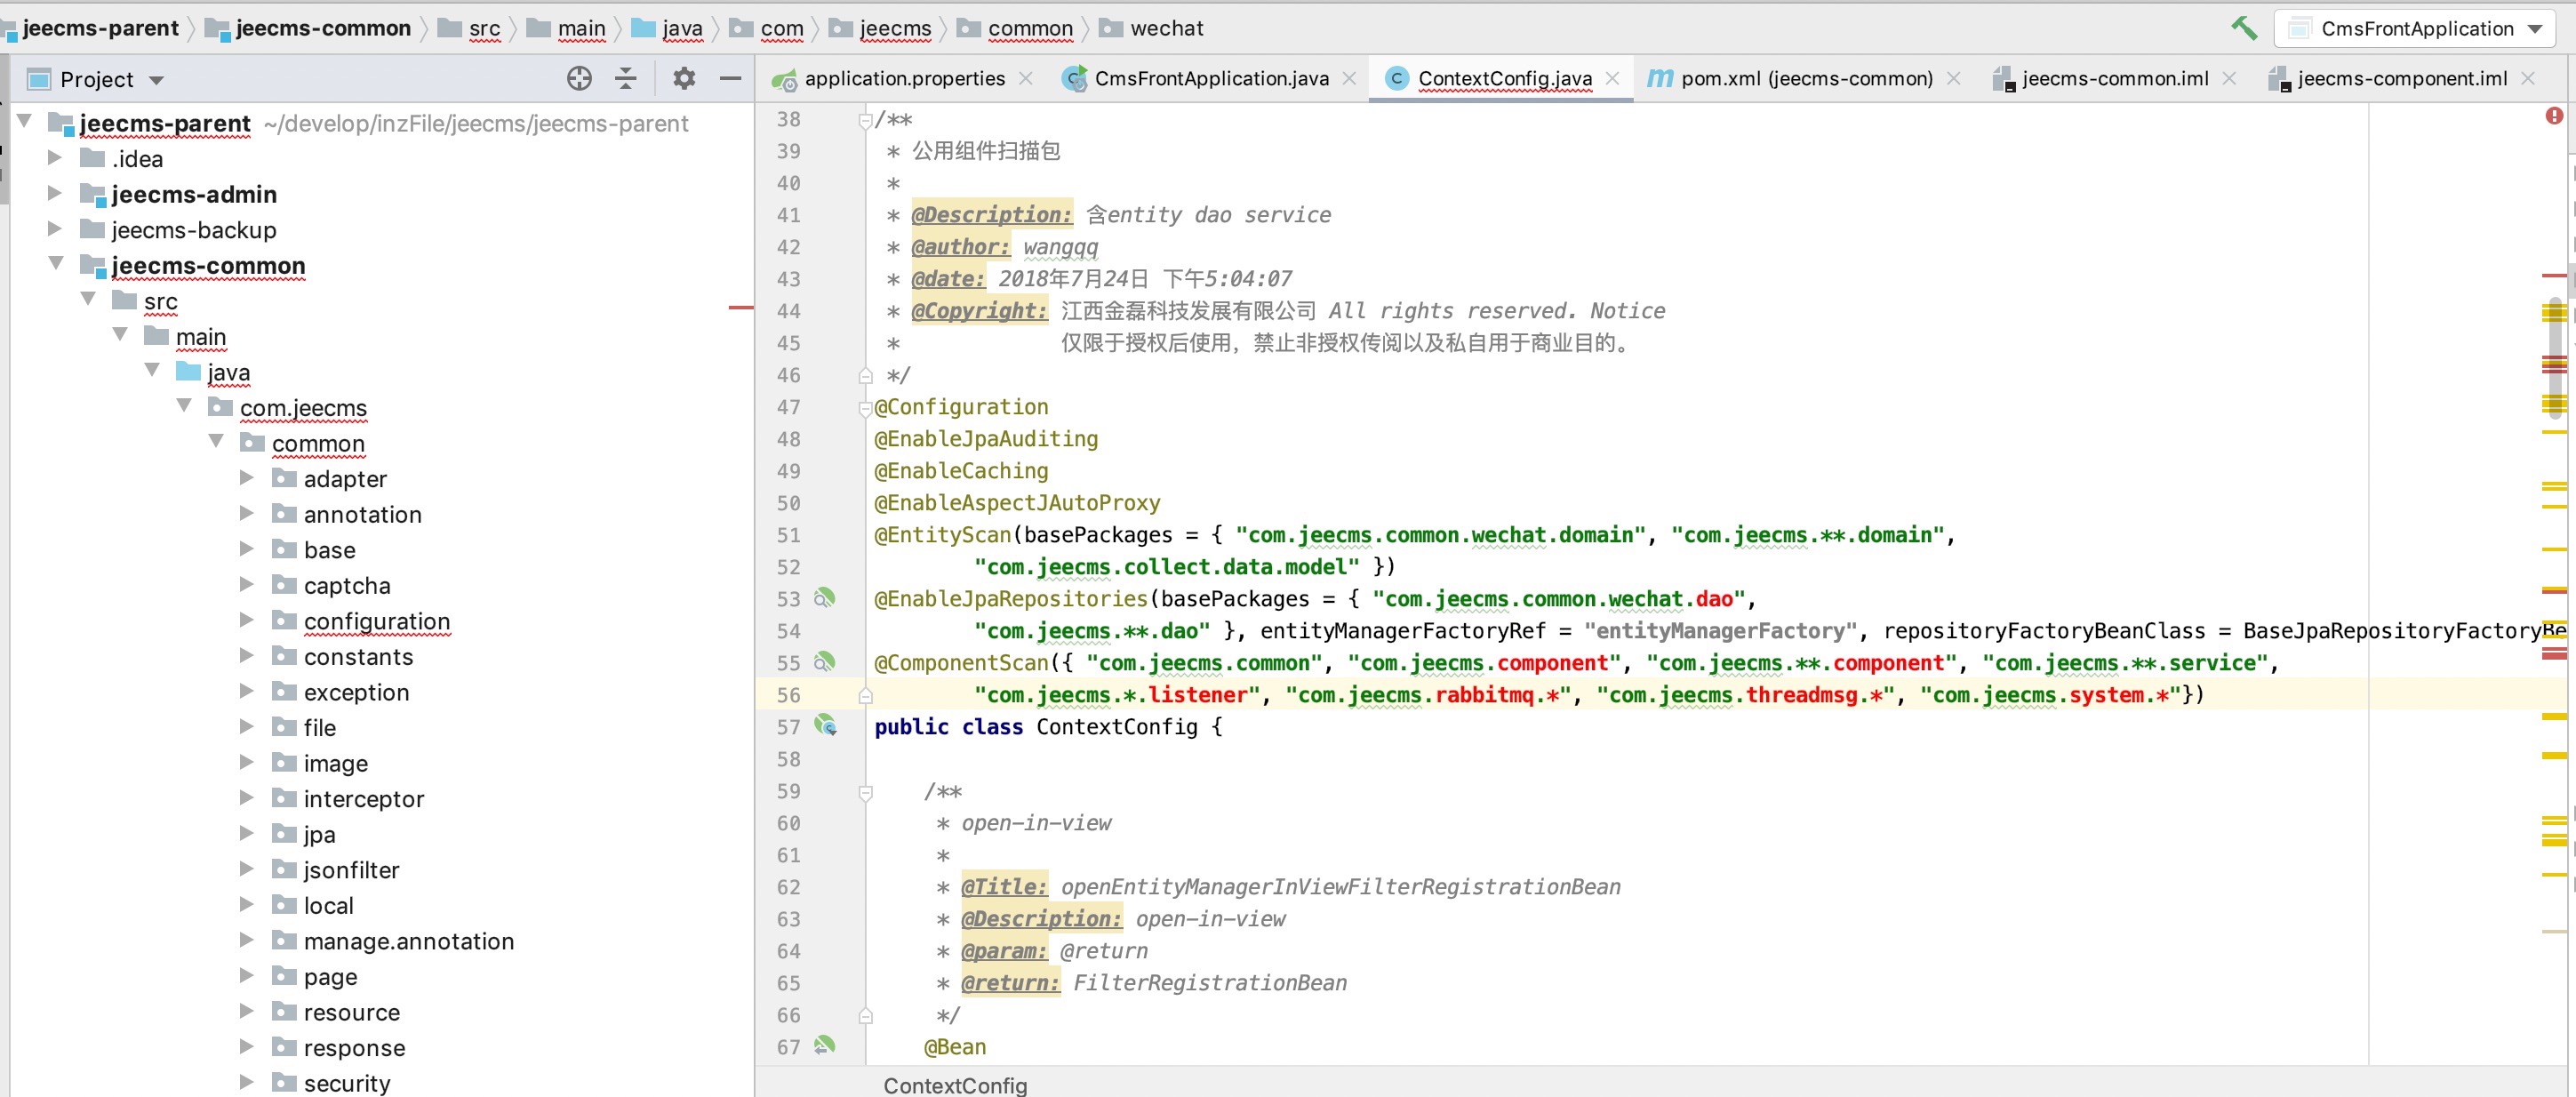This screenshot has height=1097, width=2576.
Task: Fold the comment block starting at line 38
Action: (x=865, y=121)
